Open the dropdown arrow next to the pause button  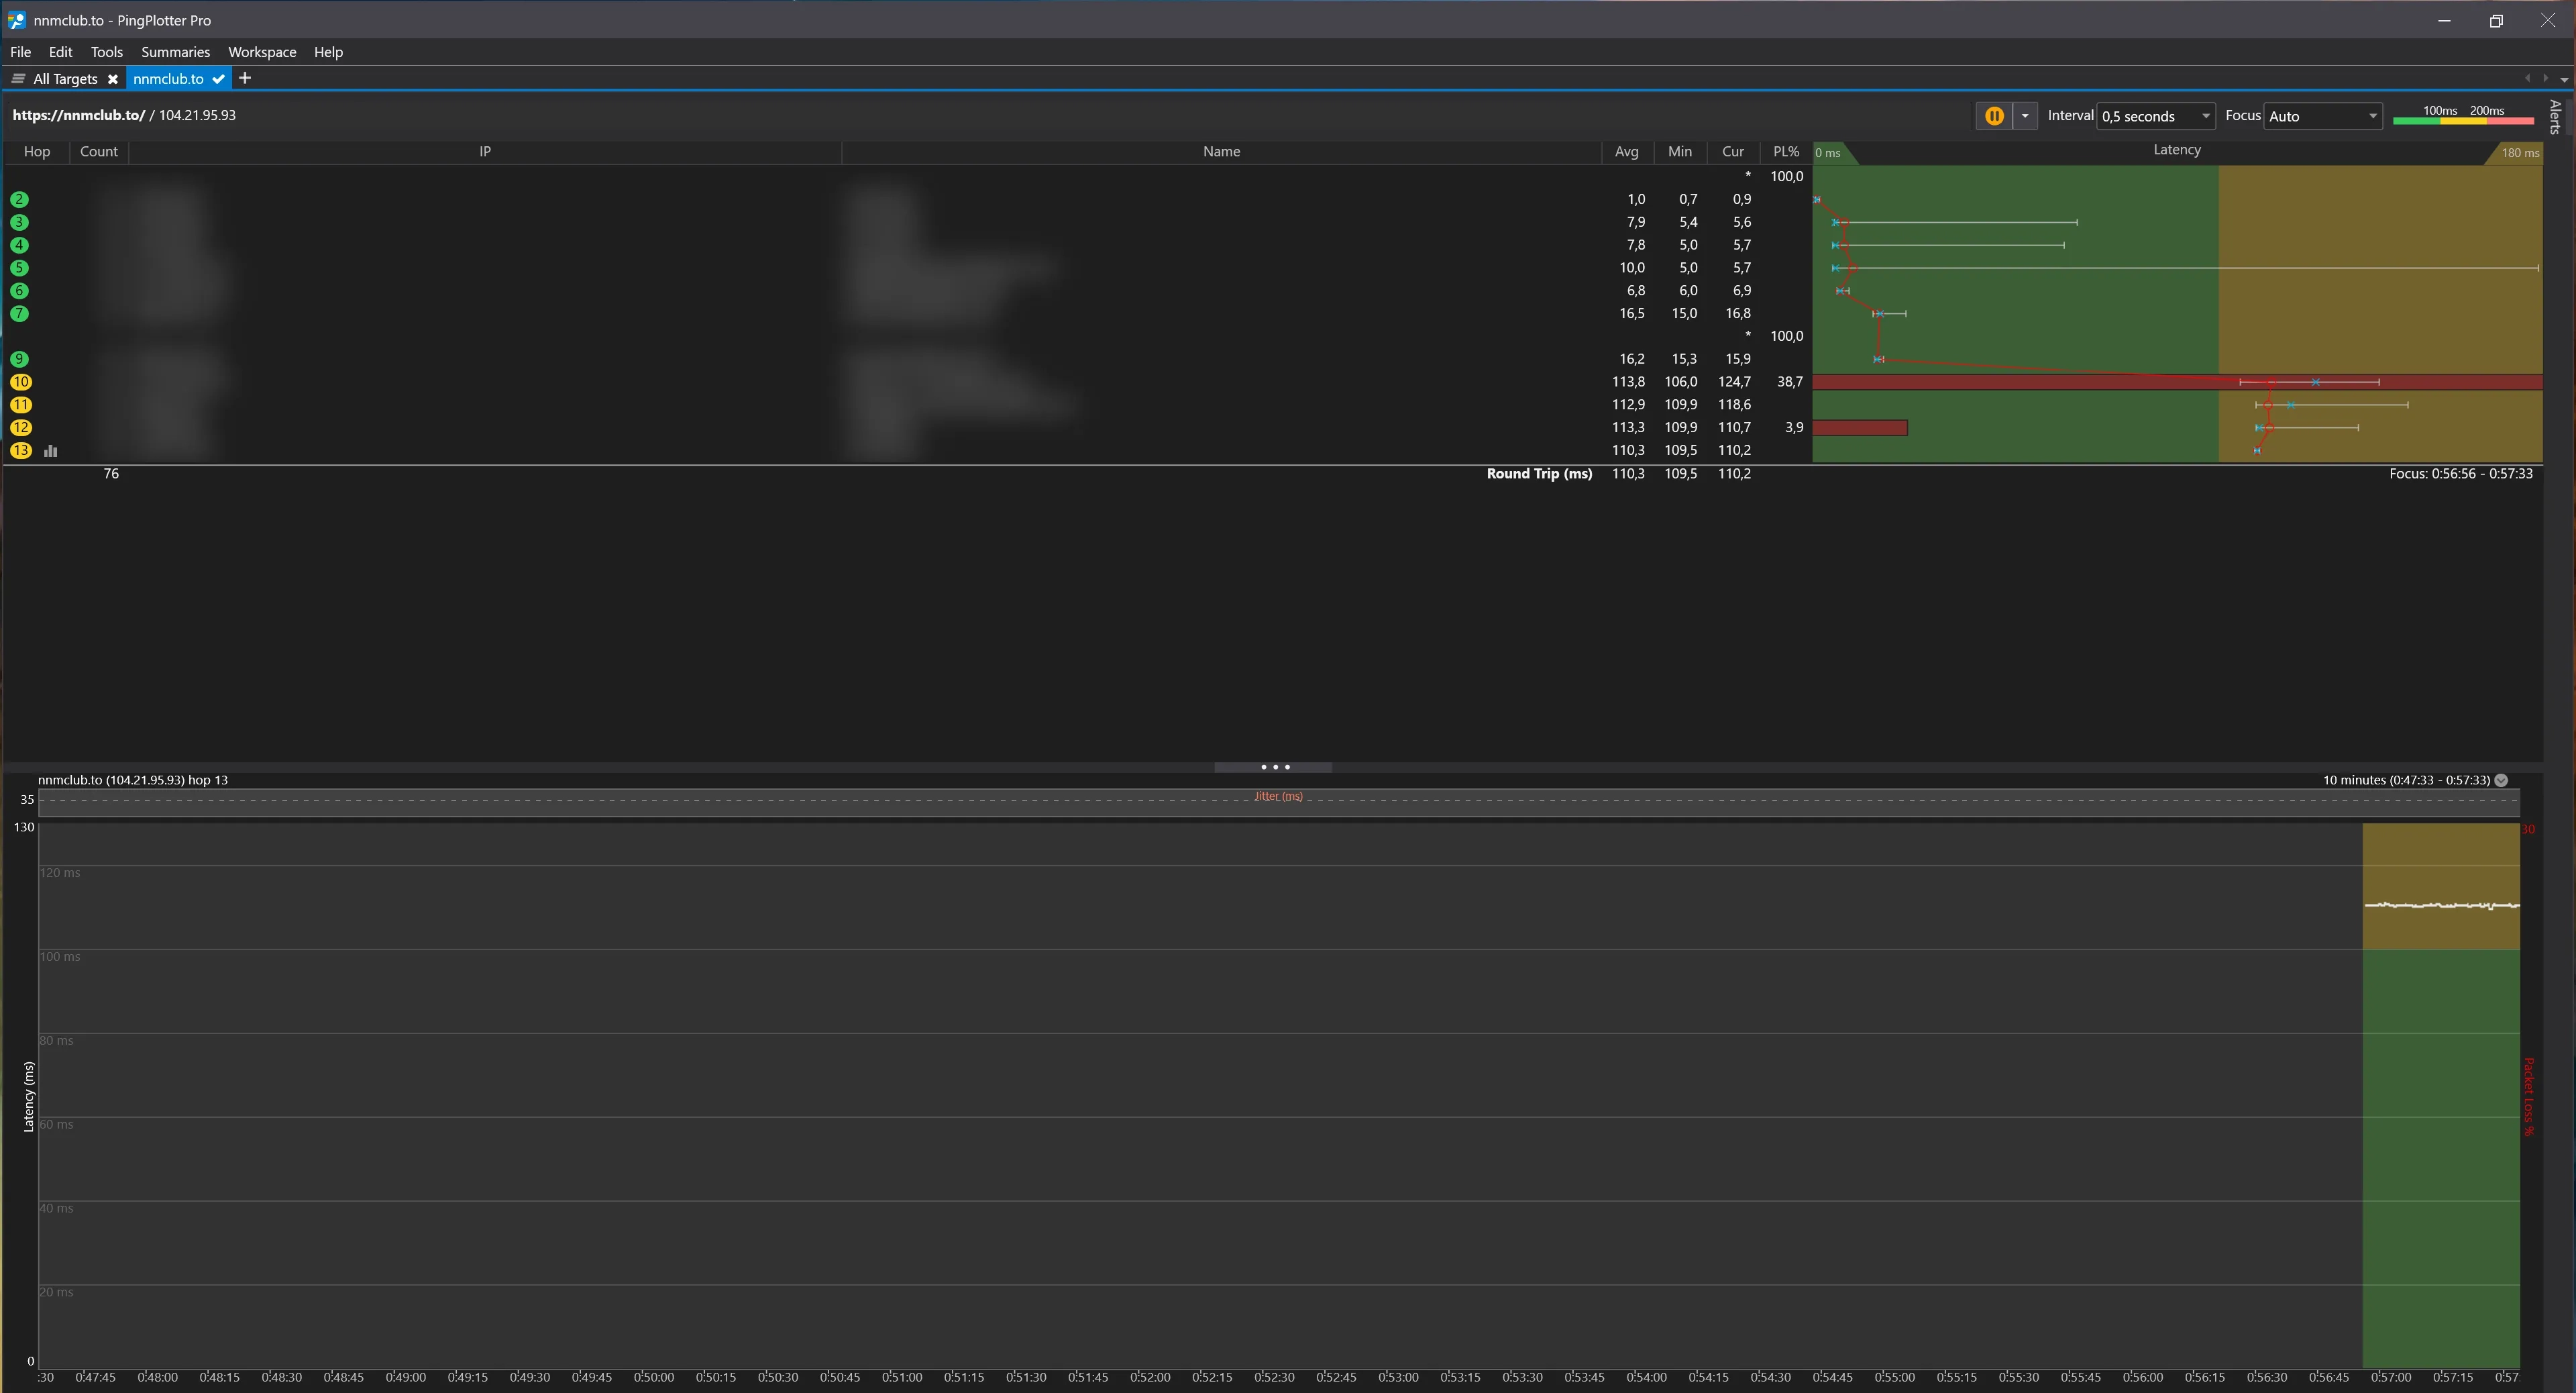point(2025,116)
